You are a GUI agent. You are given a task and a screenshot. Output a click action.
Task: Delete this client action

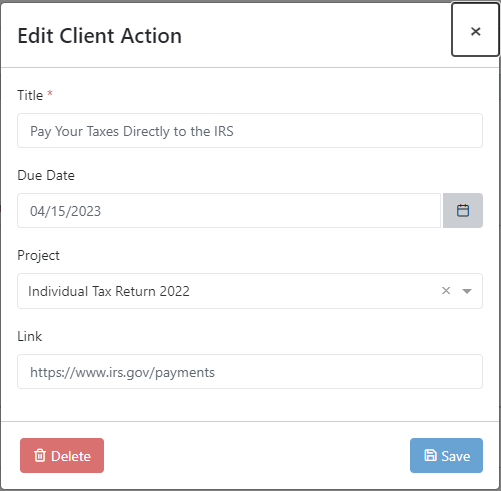(62, 455)
